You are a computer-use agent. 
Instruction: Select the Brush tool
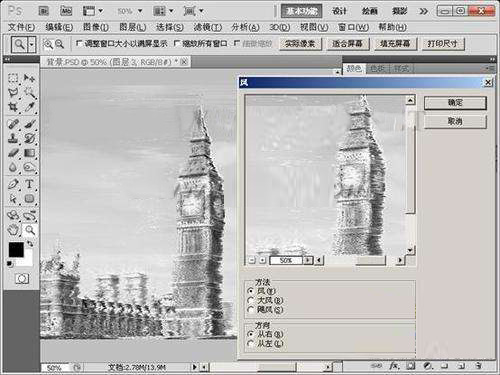(x=29, y=124)
